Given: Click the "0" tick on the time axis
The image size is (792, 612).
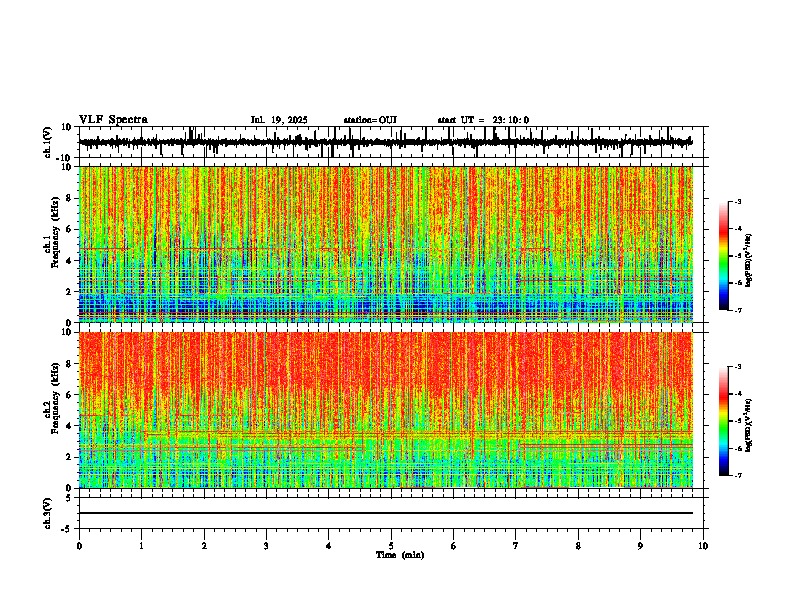Looking at the screenshot, I should 79,546.
